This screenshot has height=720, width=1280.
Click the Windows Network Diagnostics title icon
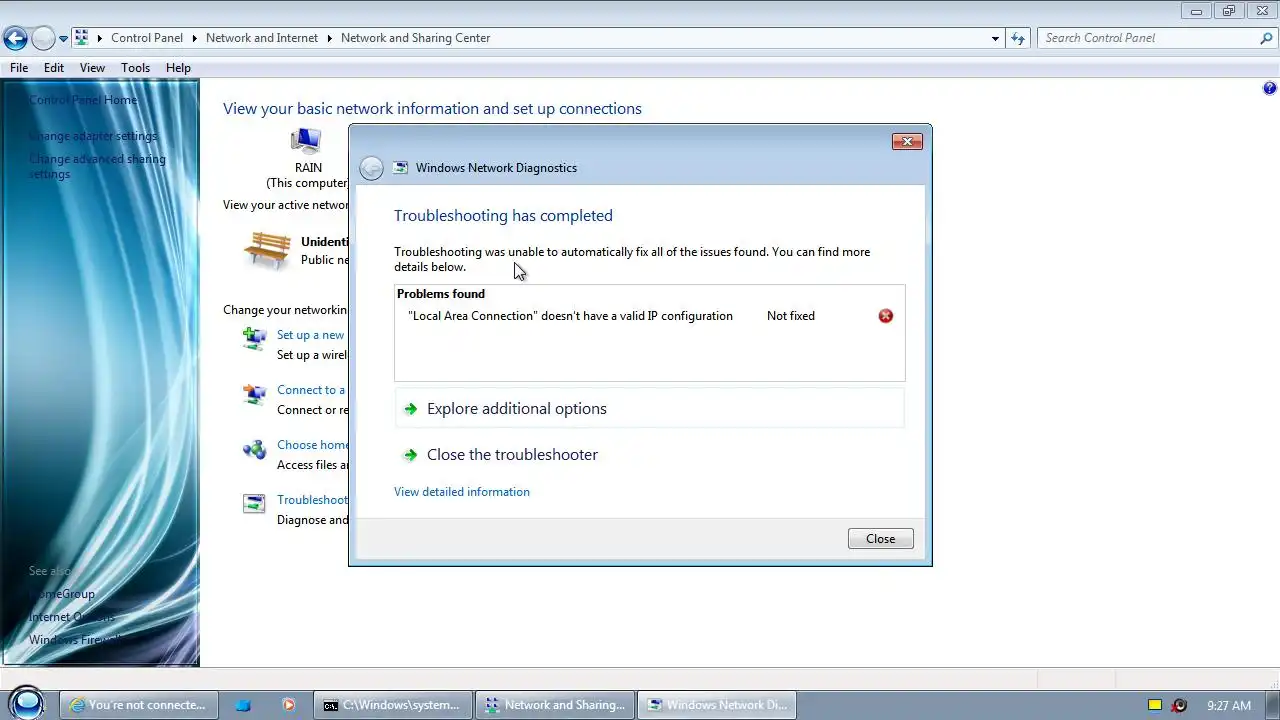[x=401, y=168]
